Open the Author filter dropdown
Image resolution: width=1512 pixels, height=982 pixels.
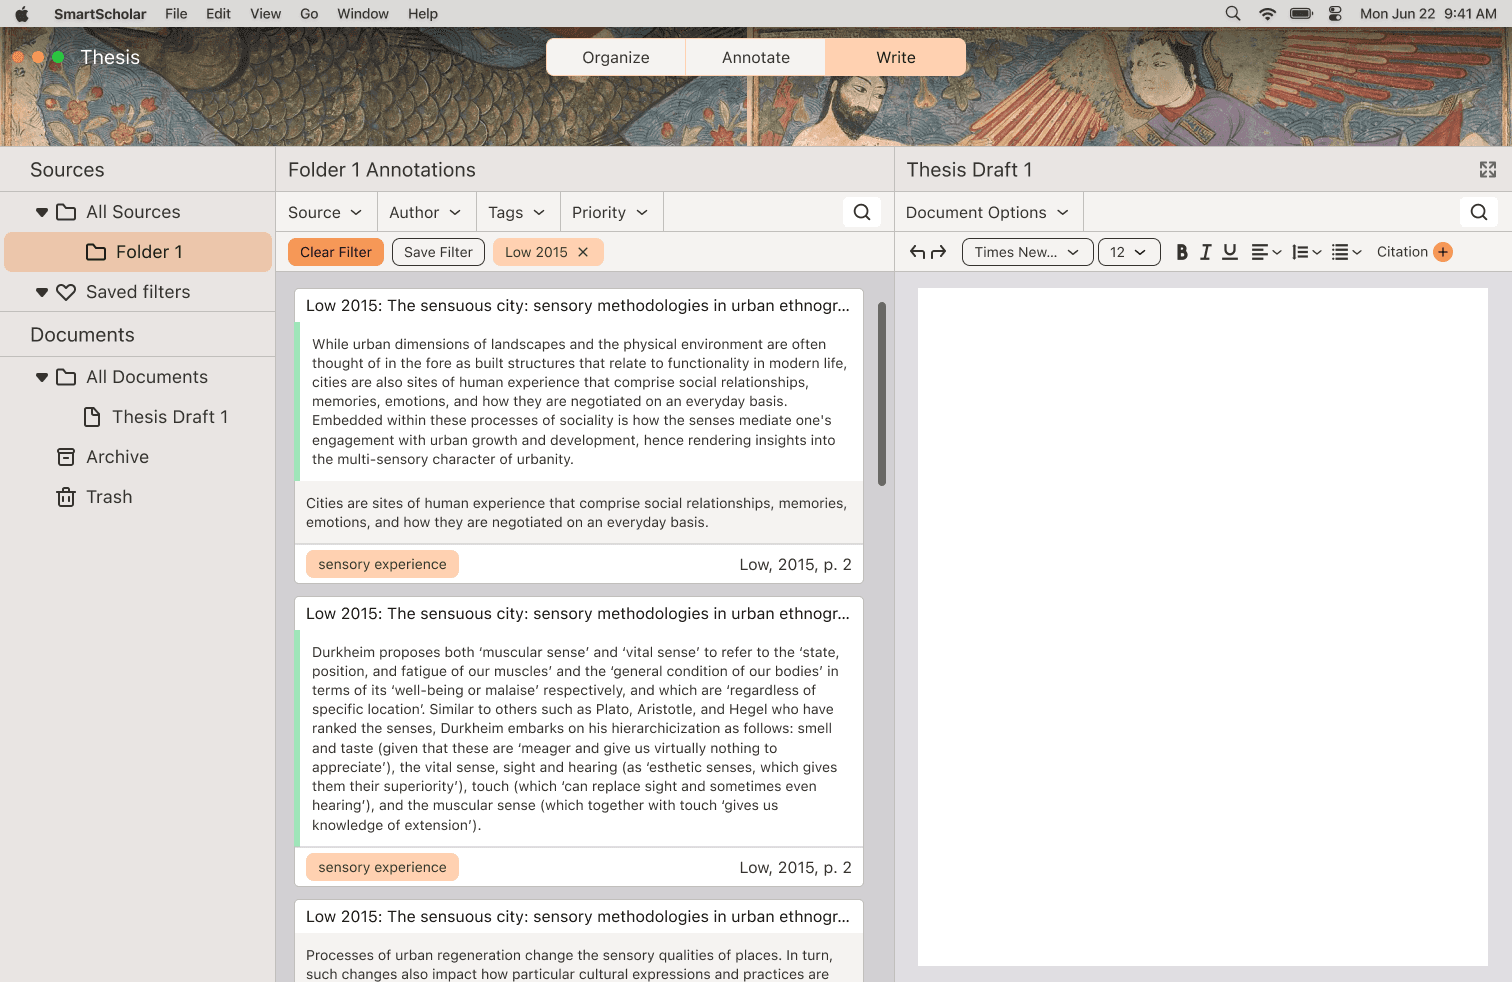[426, 212]
